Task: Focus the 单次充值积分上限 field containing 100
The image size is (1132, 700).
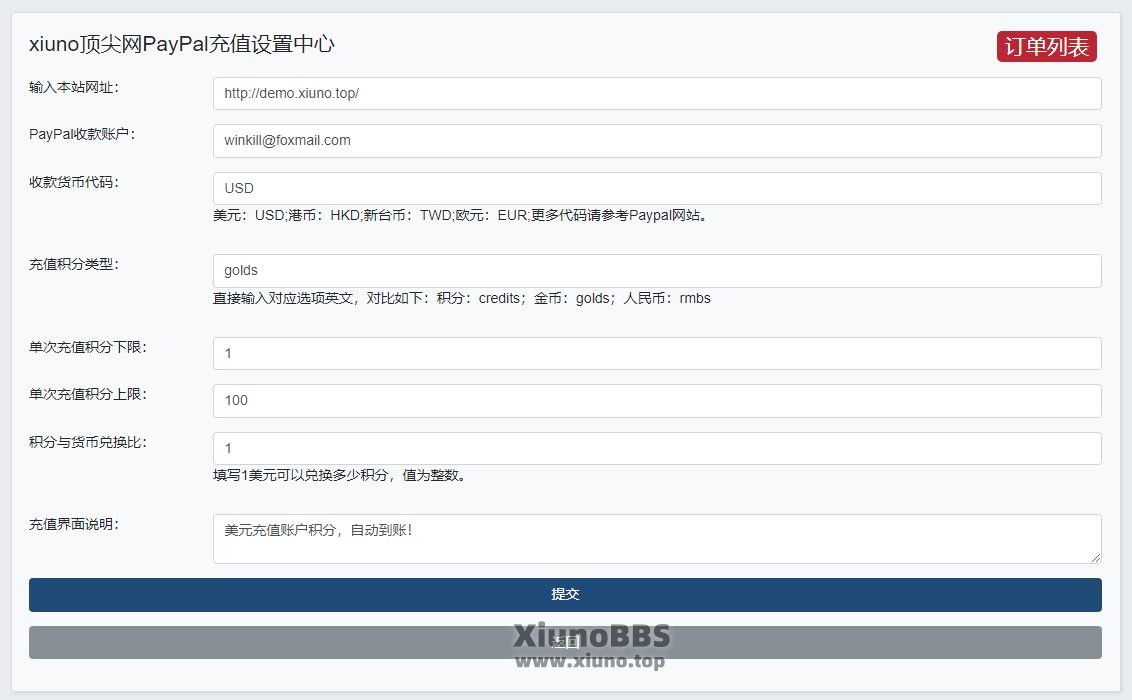Action: 657,401
